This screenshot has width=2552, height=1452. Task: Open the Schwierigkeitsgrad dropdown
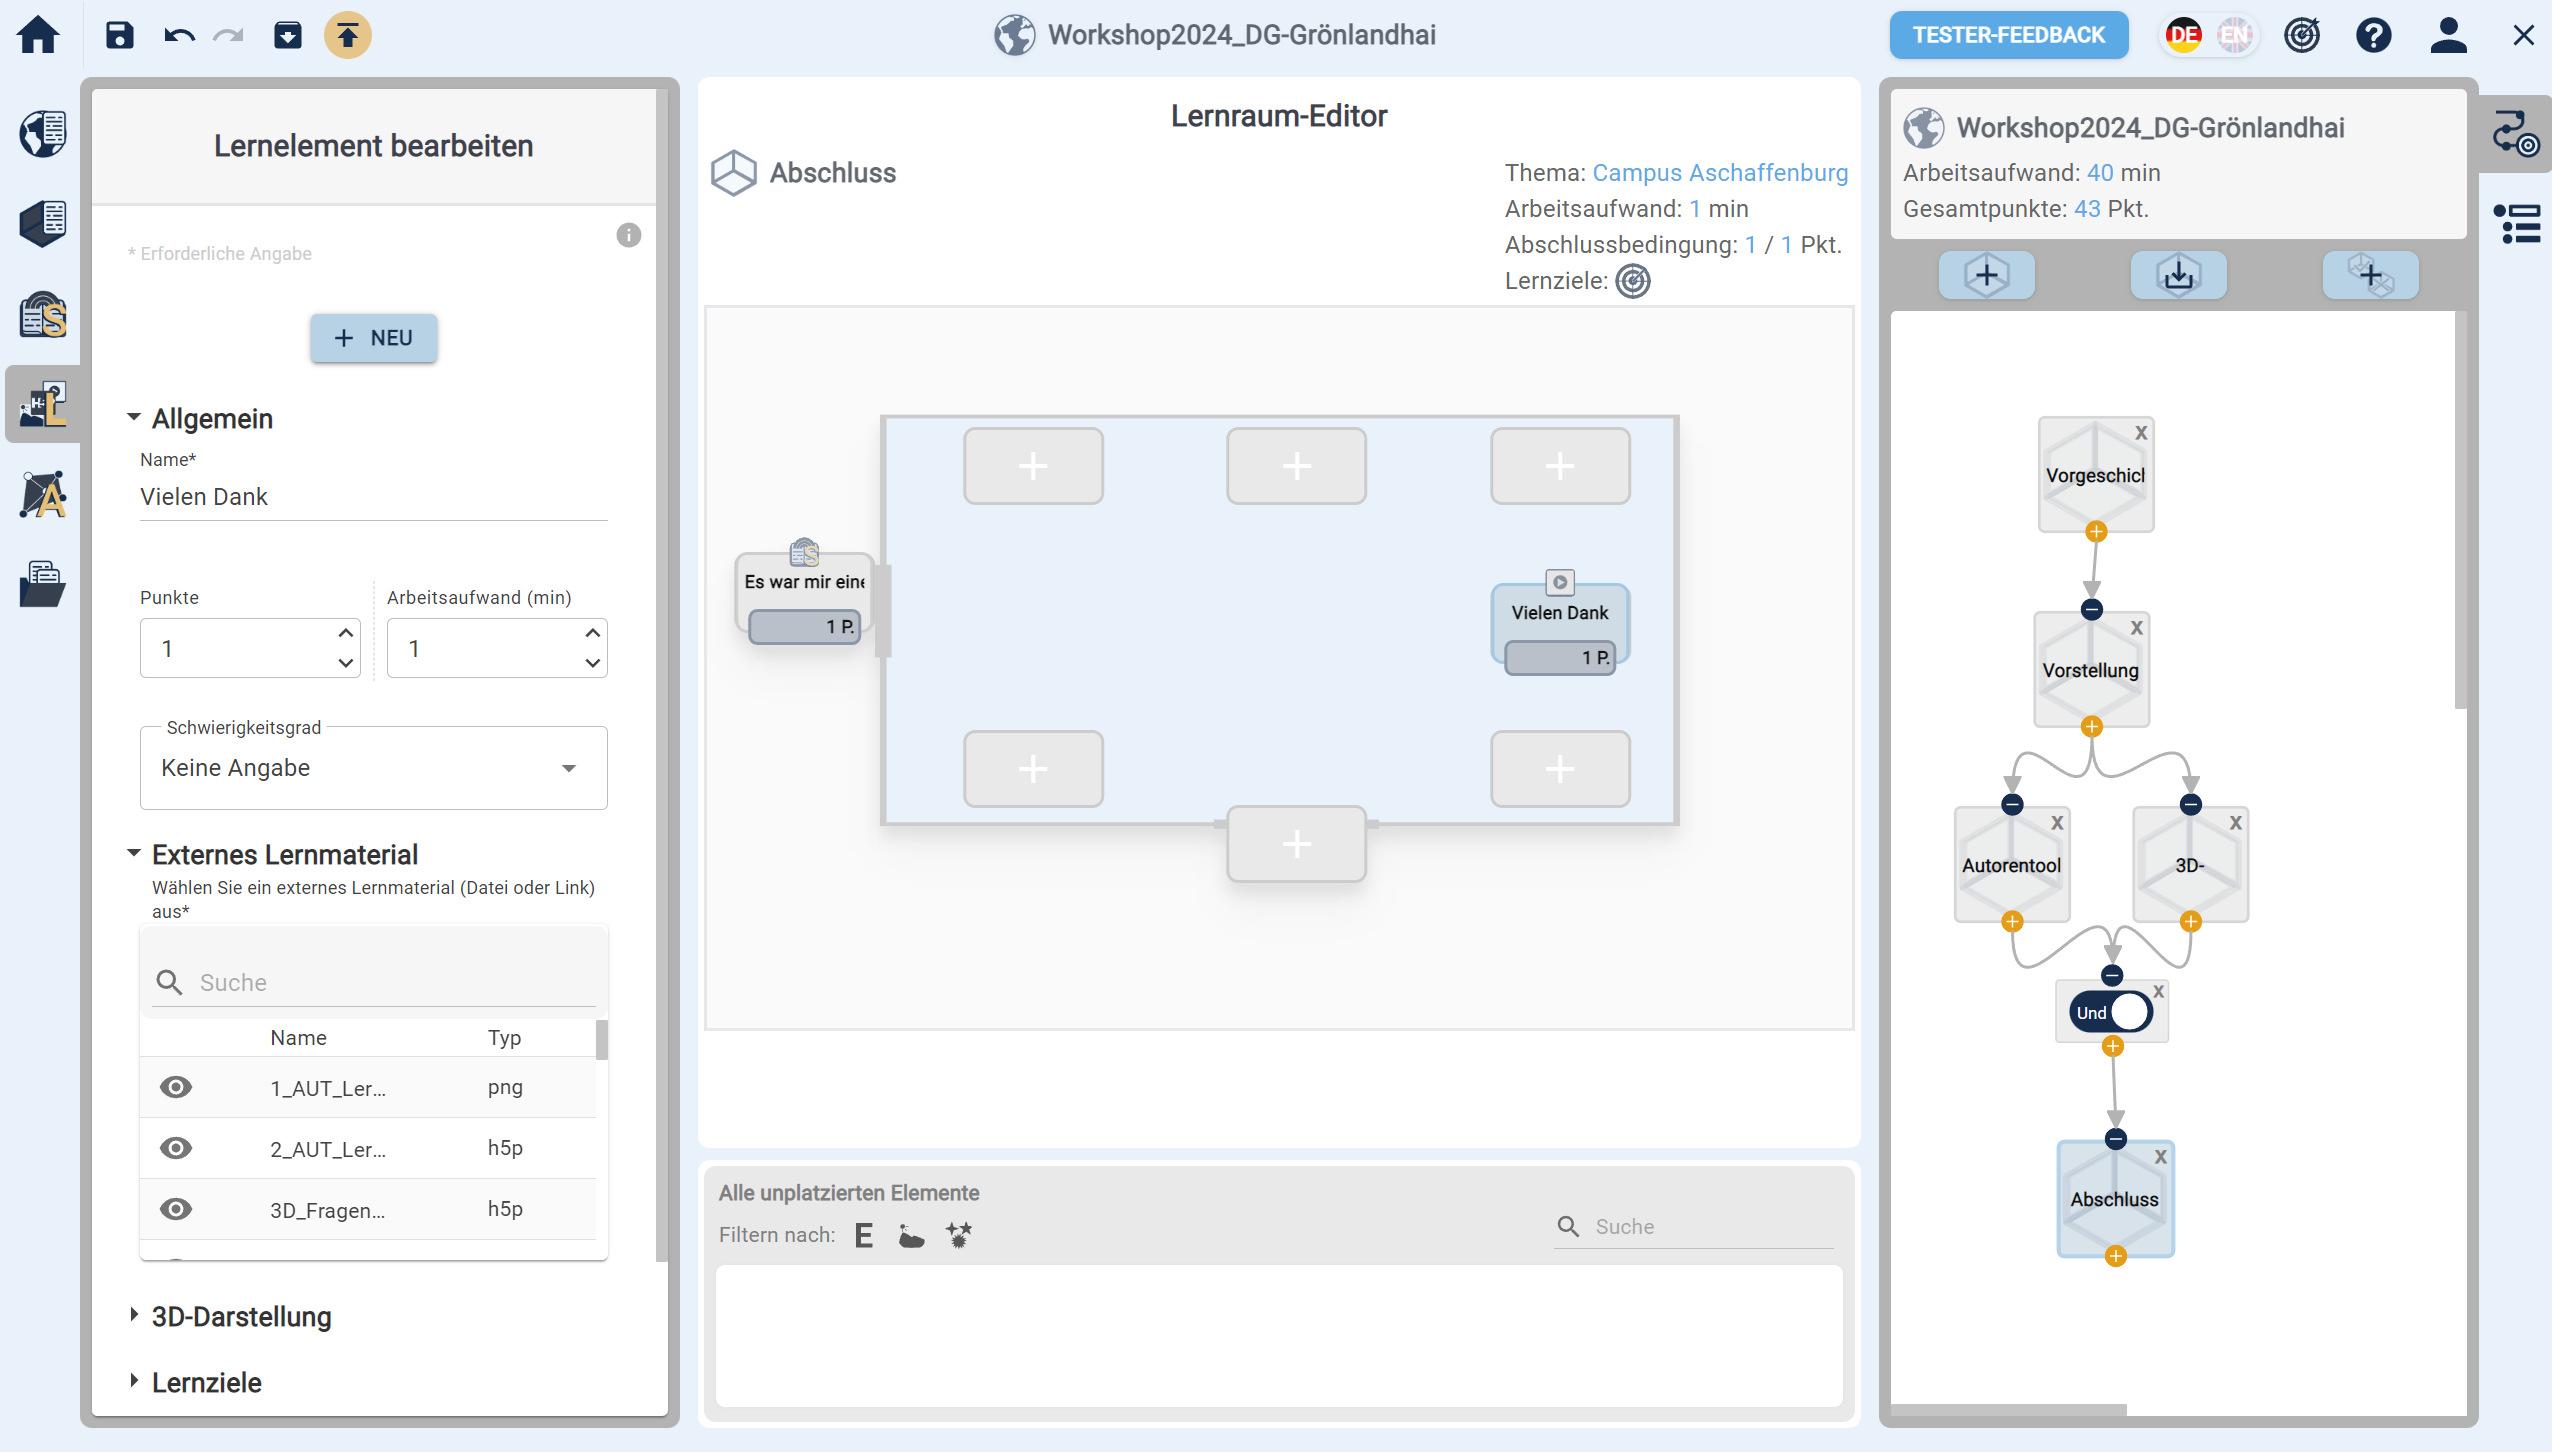point(373,768)
